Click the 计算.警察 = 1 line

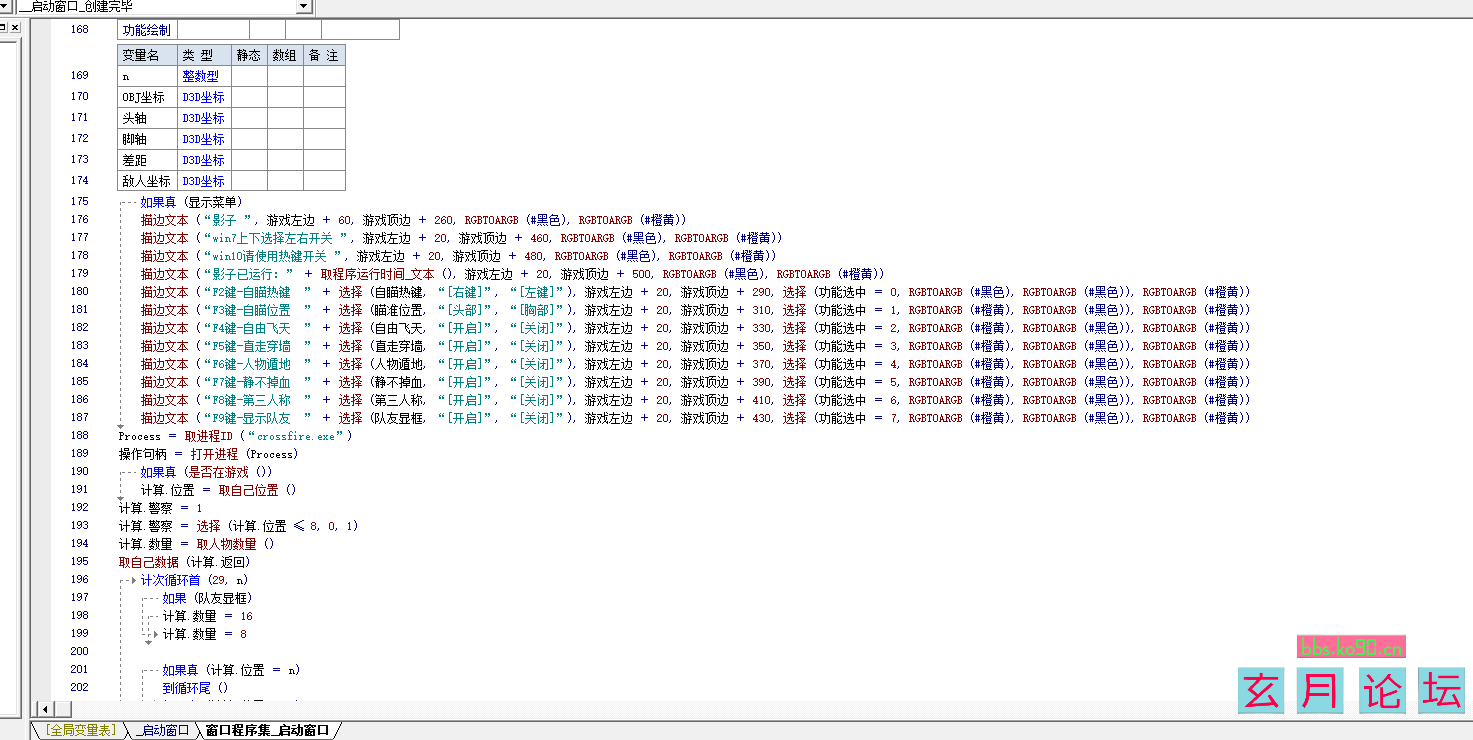[x=160, y=508]
